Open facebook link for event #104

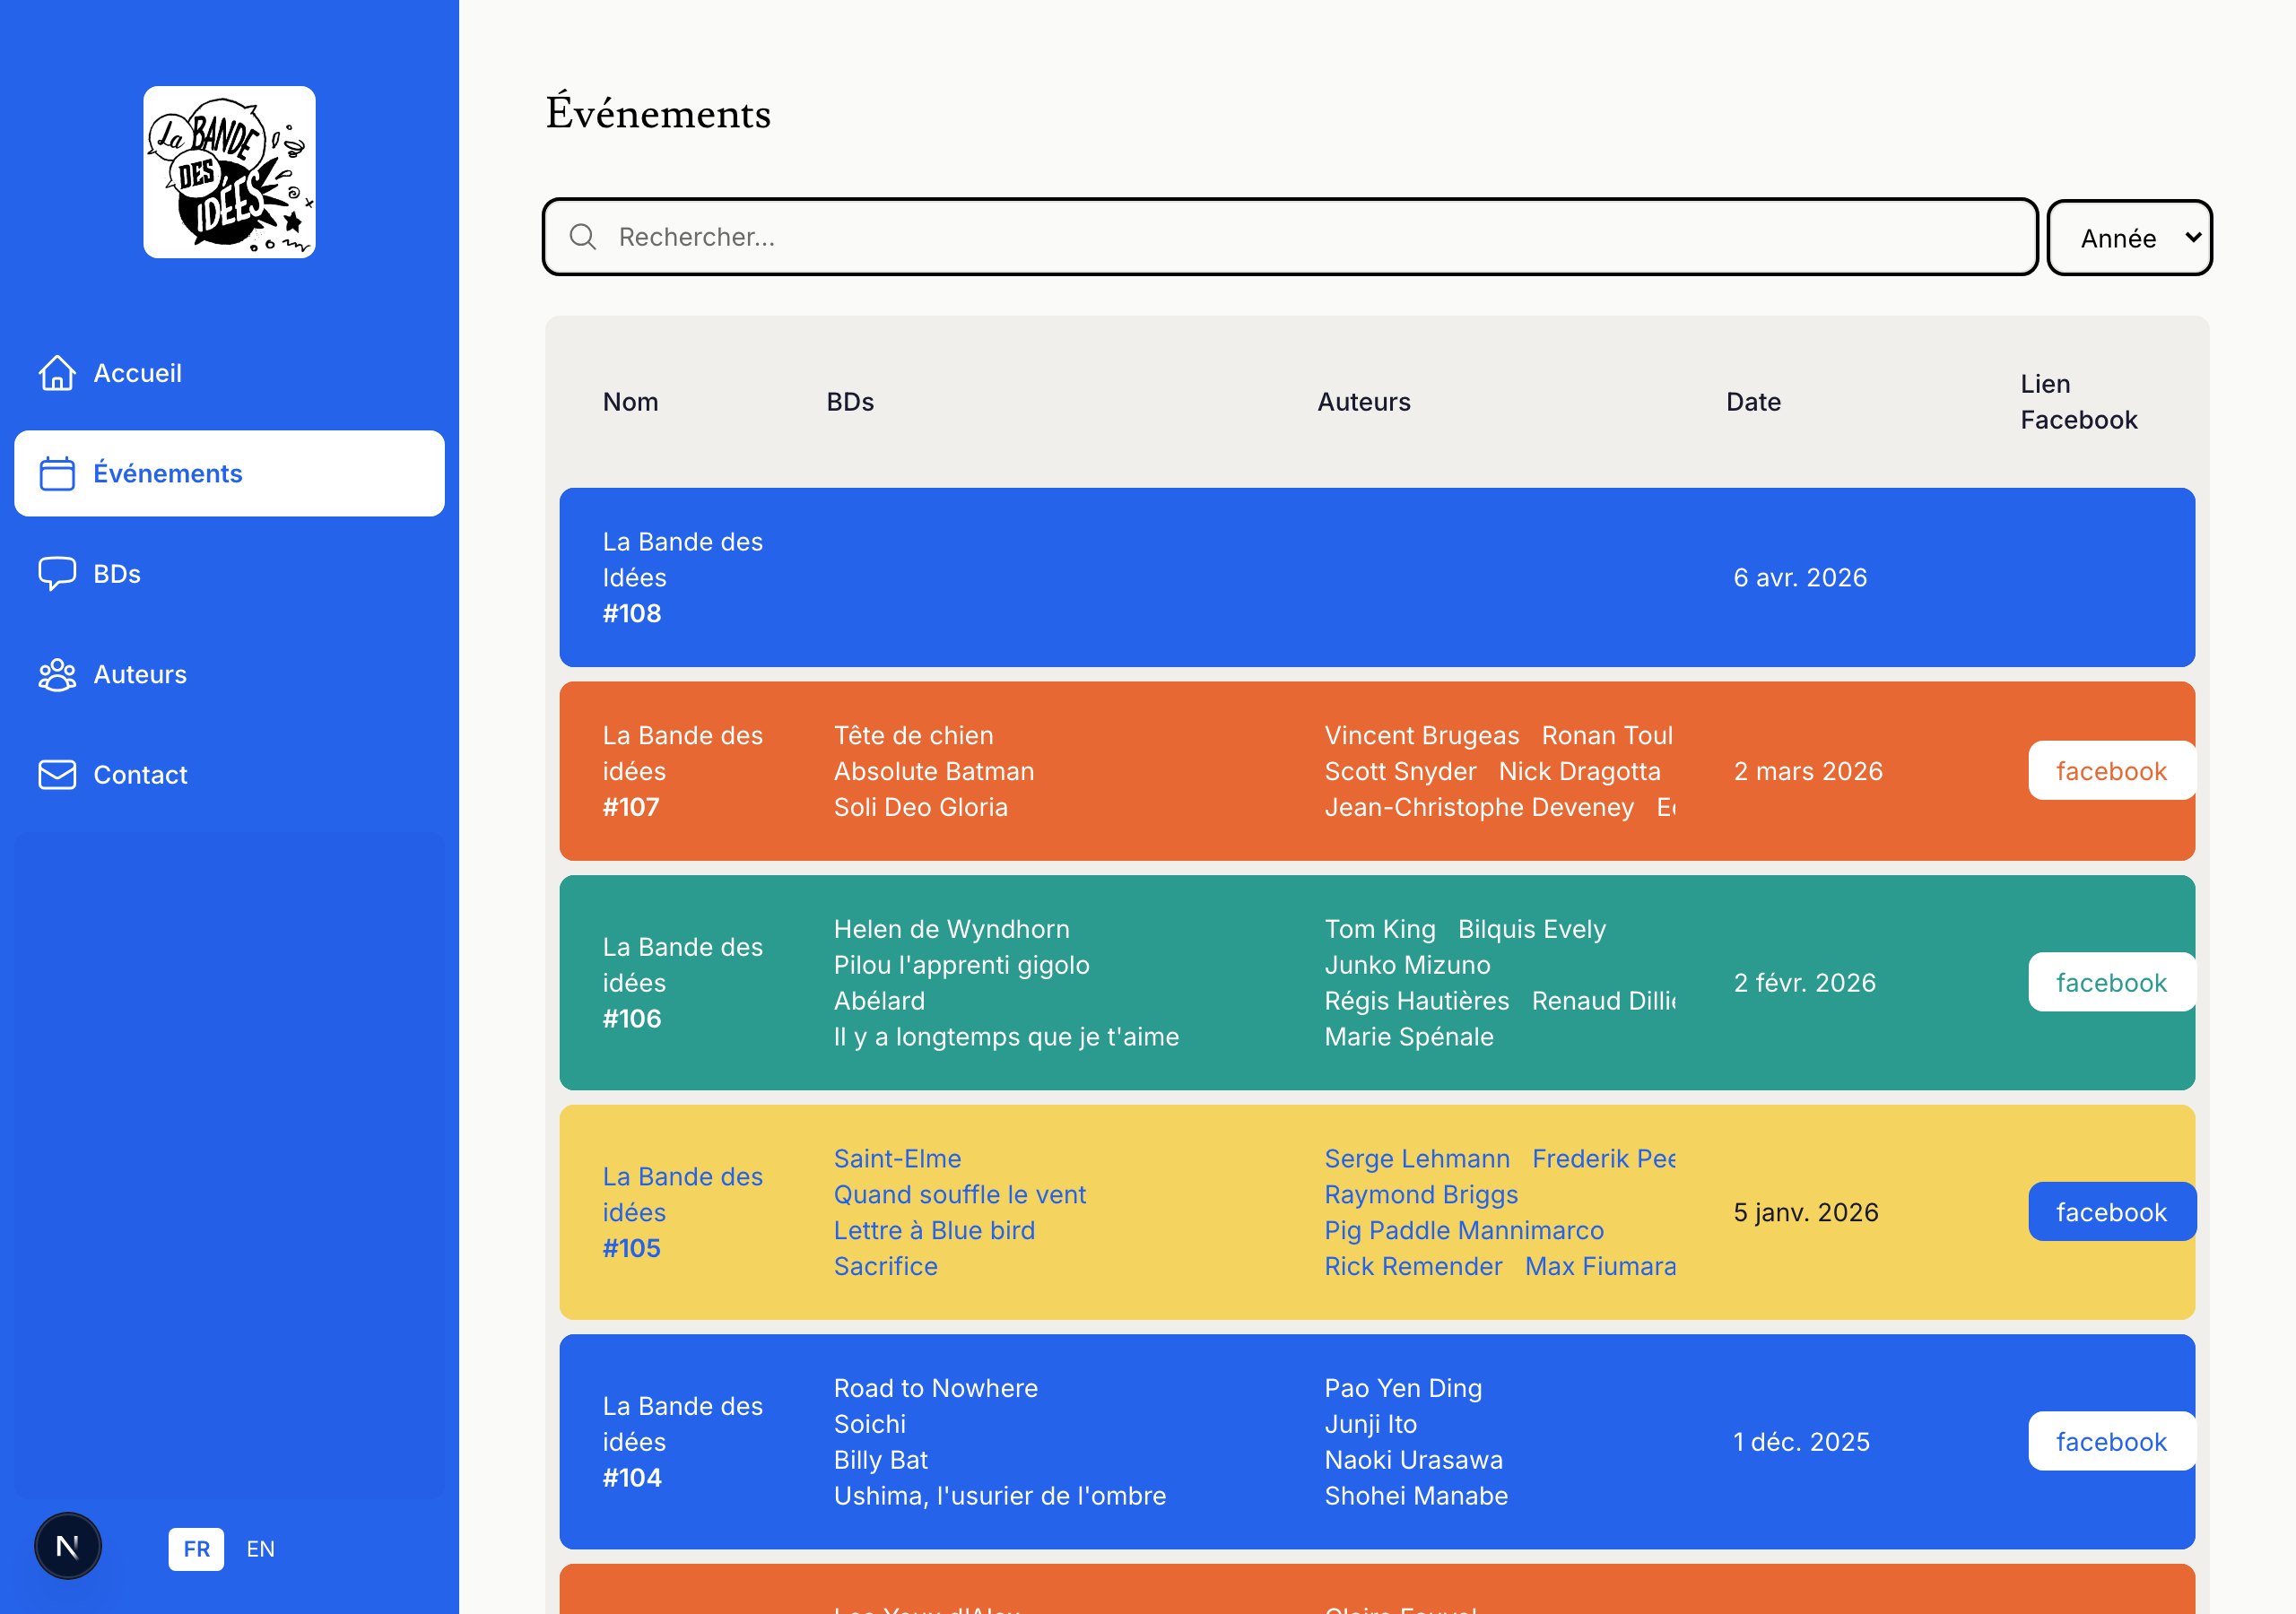pos(2111,1442)
